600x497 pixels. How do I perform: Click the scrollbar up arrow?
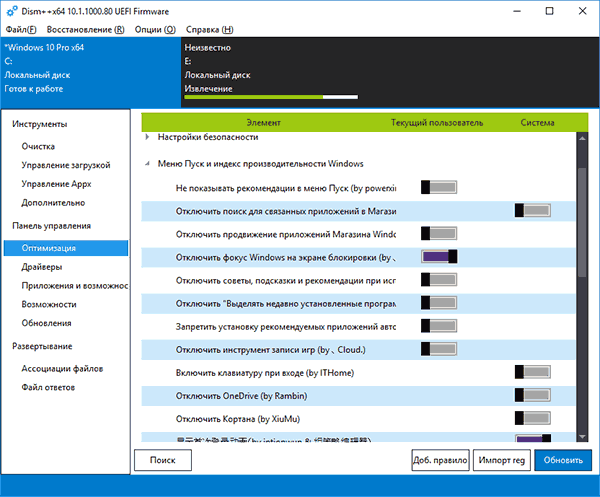point(582,138)
